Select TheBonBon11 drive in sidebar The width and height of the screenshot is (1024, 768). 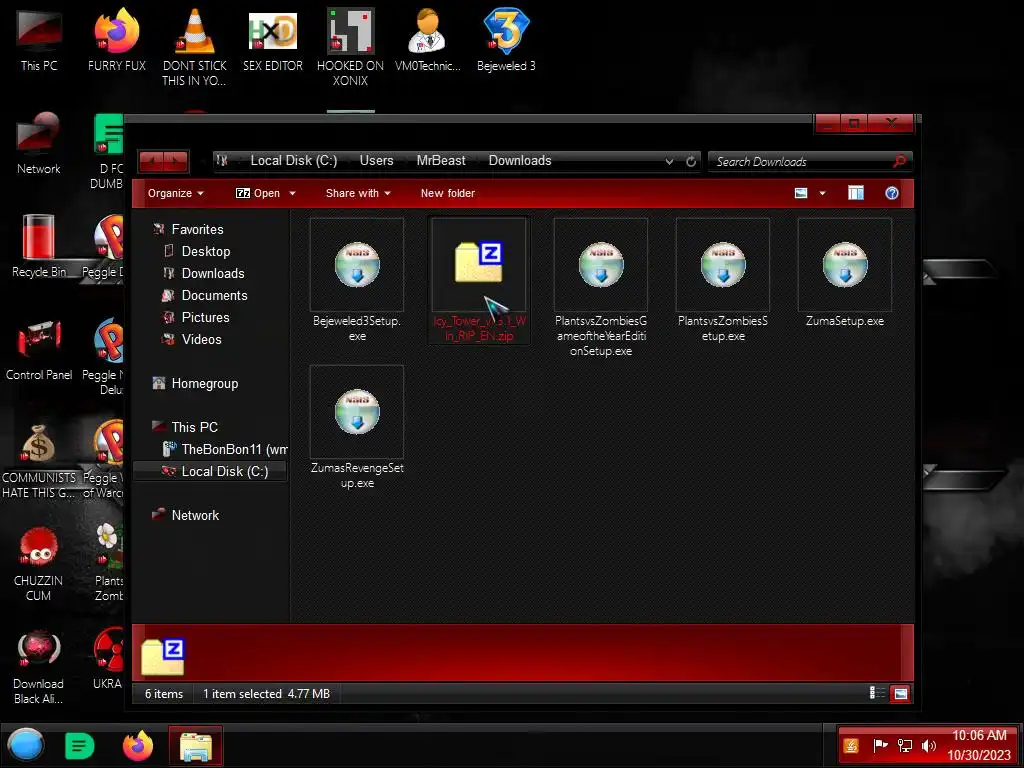pos(224,449)
